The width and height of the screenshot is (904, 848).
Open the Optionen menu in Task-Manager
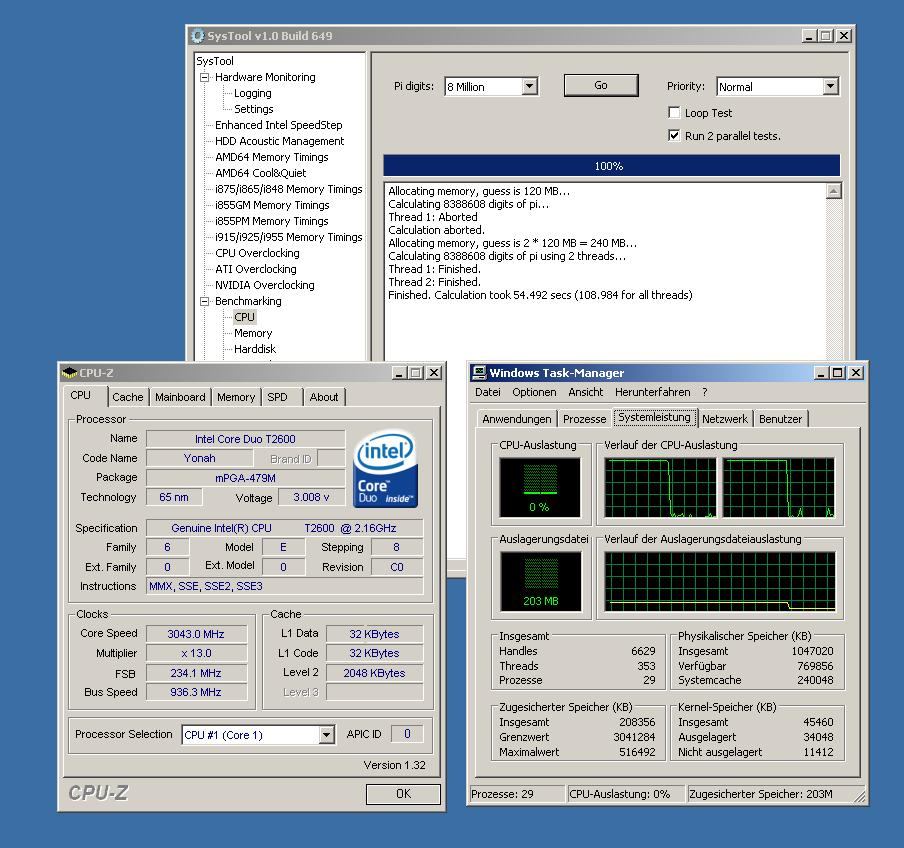pos(534,392)
